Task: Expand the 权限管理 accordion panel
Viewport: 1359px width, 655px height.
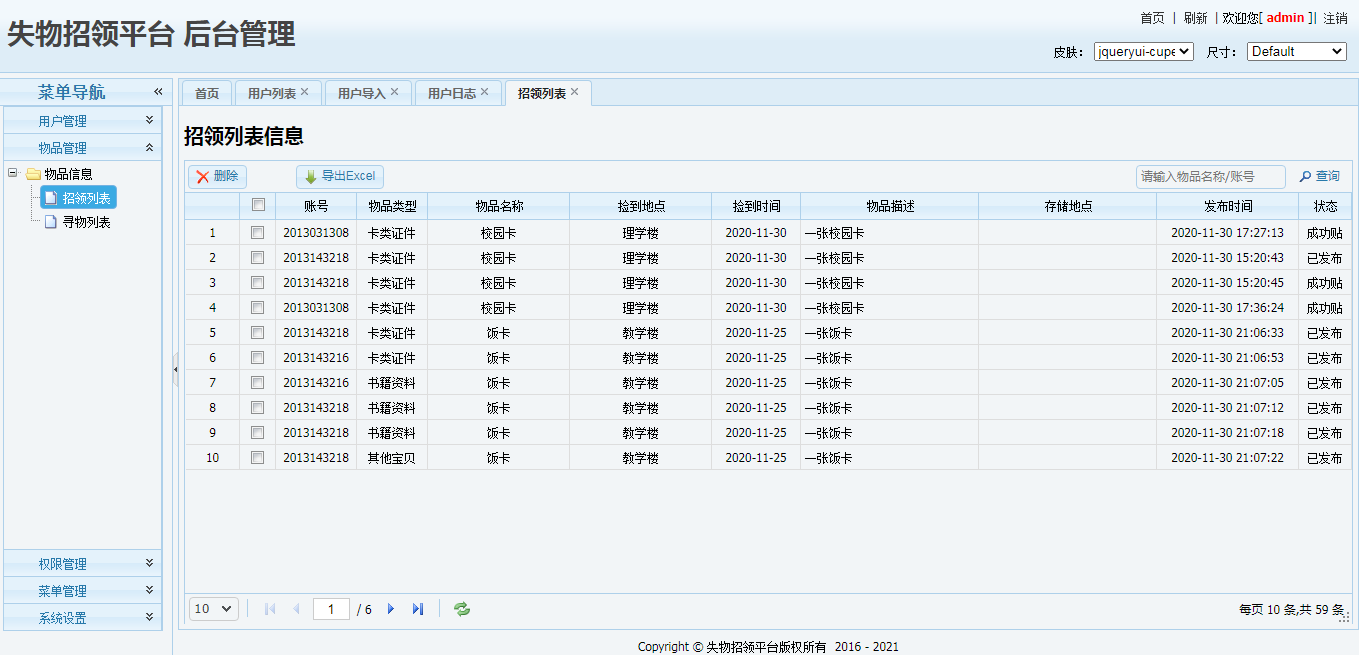Action: pyautogui.click(x=82, y=564)
